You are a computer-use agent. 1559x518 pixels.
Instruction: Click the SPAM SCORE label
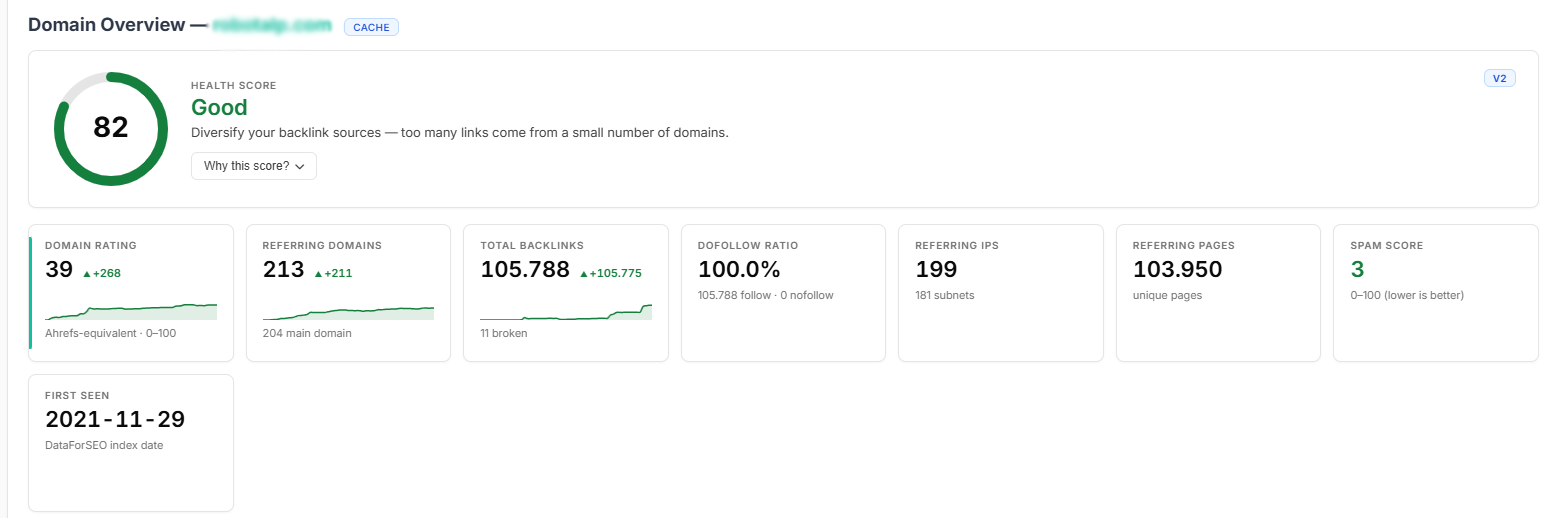pos(1387,245)
